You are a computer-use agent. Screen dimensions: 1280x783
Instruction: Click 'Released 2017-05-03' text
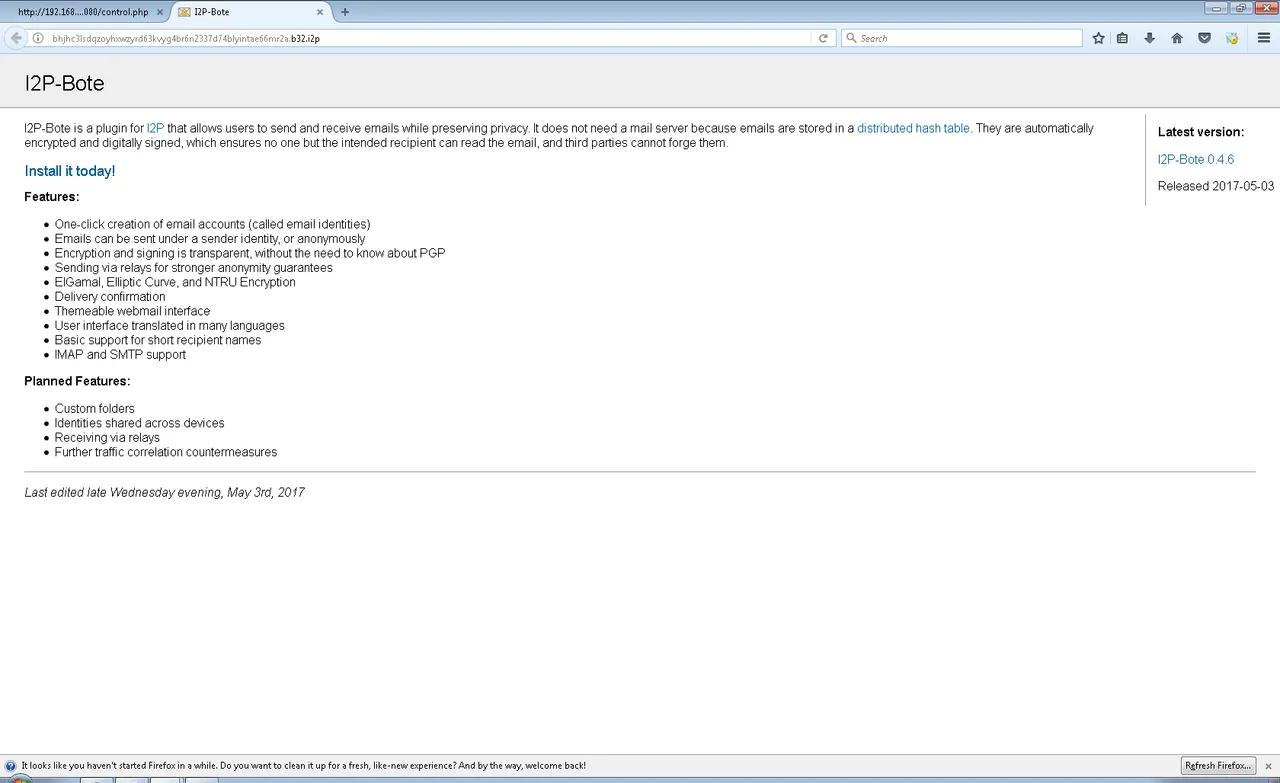[x=1216, y=186]
